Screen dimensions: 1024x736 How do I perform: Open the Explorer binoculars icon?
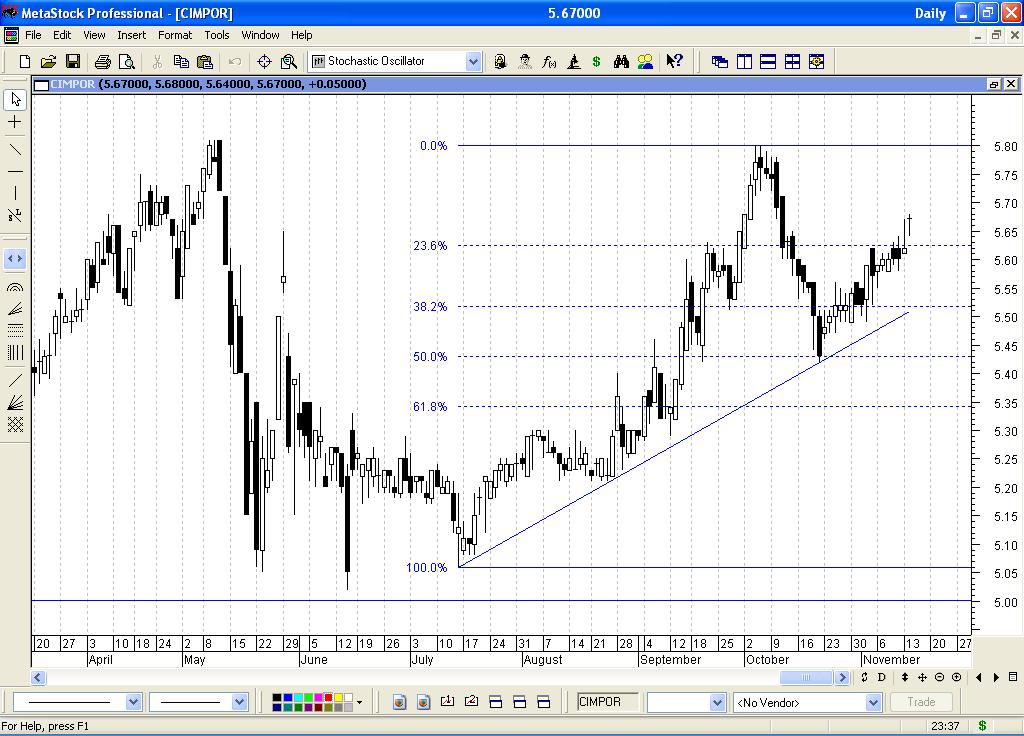[x=621, y=61]
